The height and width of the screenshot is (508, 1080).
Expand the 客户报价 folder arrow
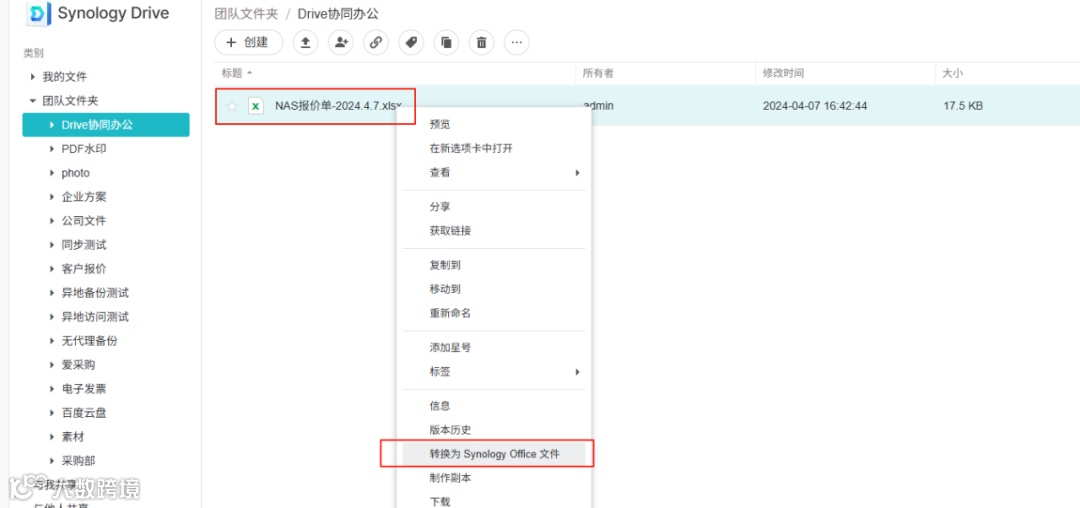tap(52, 268)
